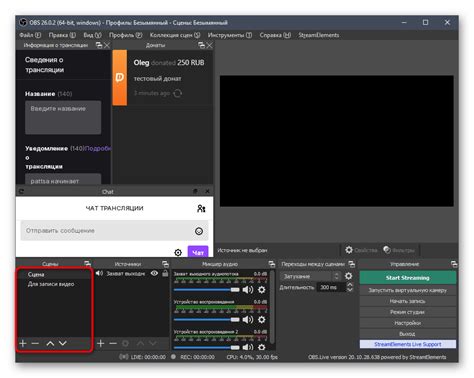
Task: Undock the Chat panel
Action: 195,191
